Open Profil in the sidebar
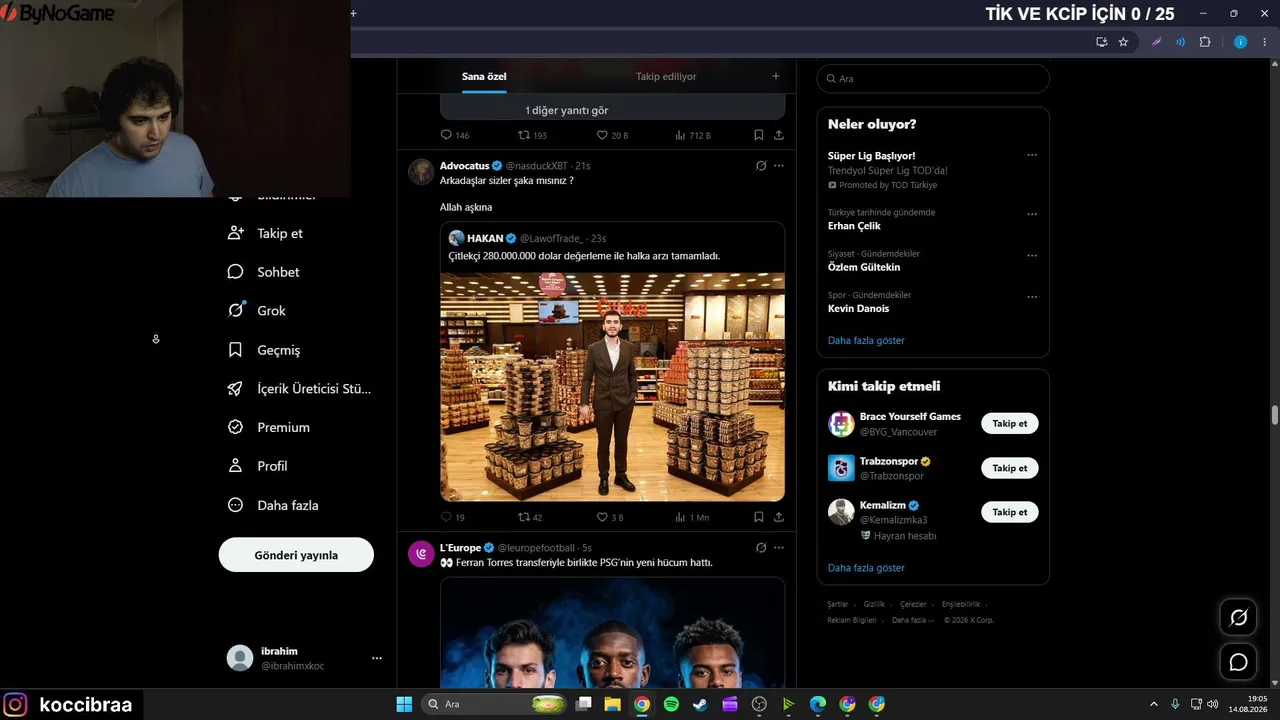1280x720 pixels. 258,466
